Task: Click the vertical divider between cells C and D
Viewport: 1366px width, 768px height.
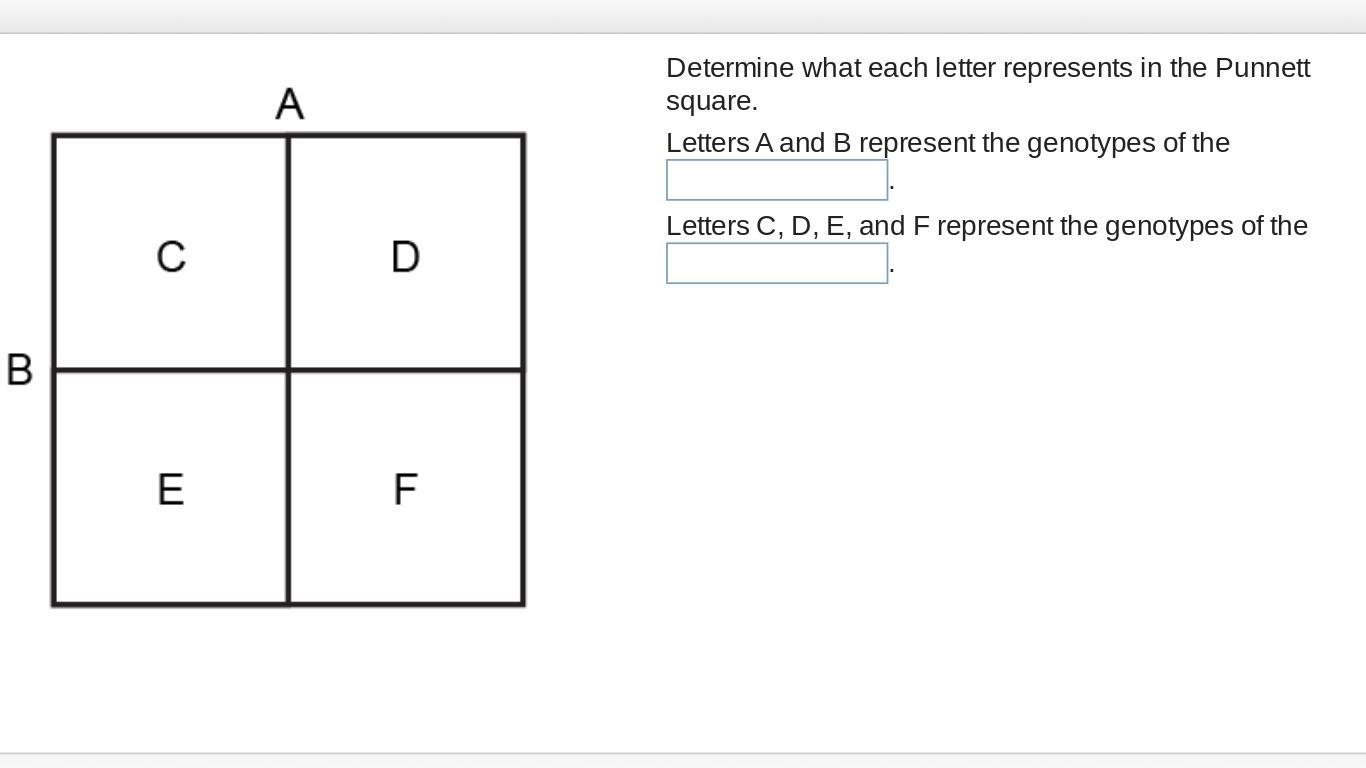Action: [x=289, y=252]
